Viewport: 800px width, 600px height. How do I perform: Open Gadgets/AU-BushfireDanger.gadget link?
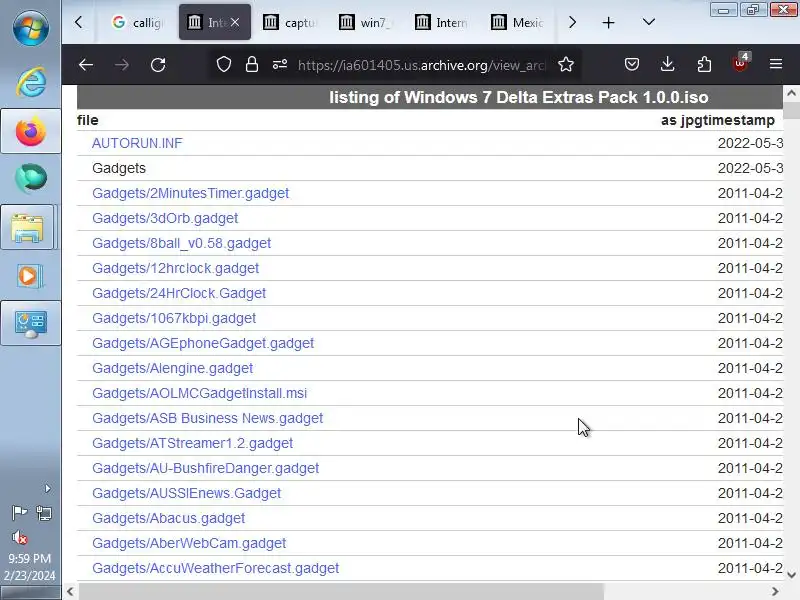click(x=206, y=468)
